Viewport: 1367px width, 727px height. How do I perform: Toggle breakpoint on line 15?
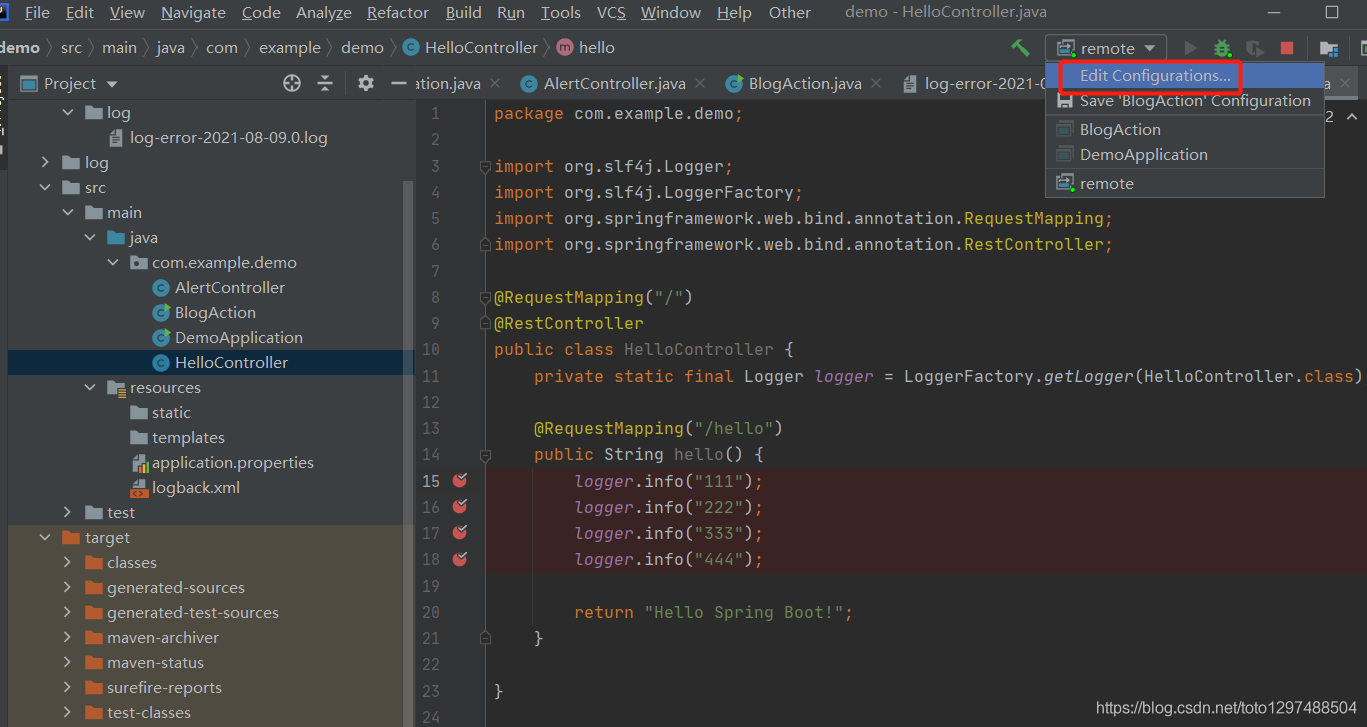[460, 481]
